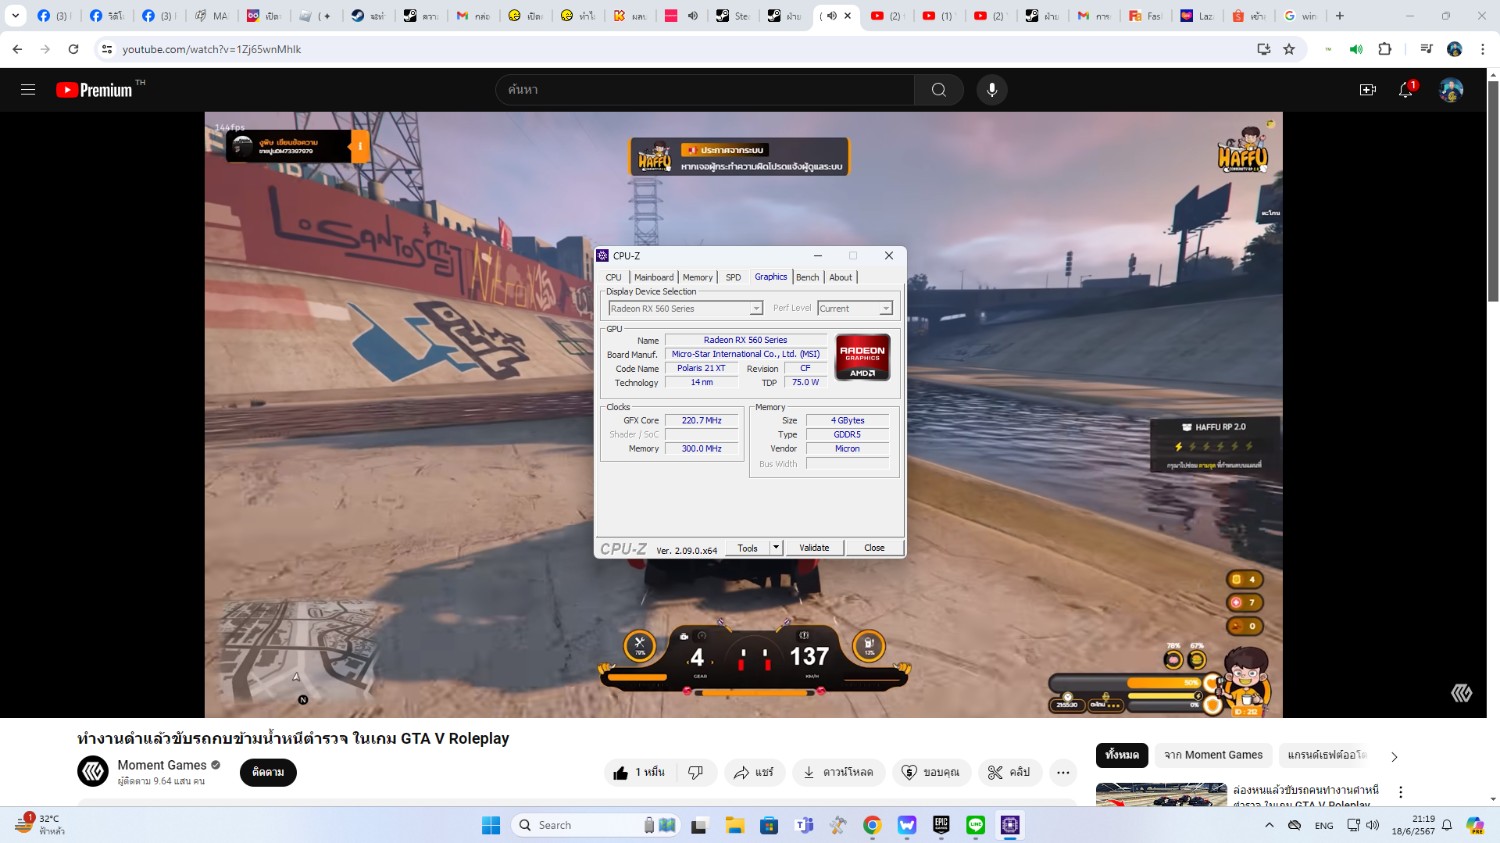Open the YouTube create video icon
1500x843 pixels.
1367,90
